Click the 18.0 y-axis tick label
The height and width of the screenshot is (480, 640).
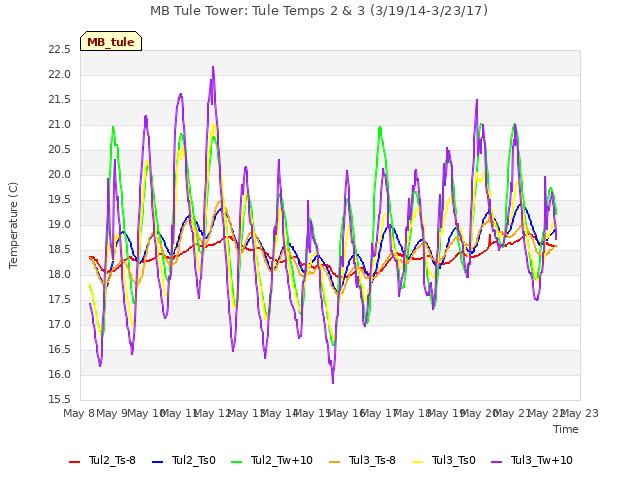60,275
